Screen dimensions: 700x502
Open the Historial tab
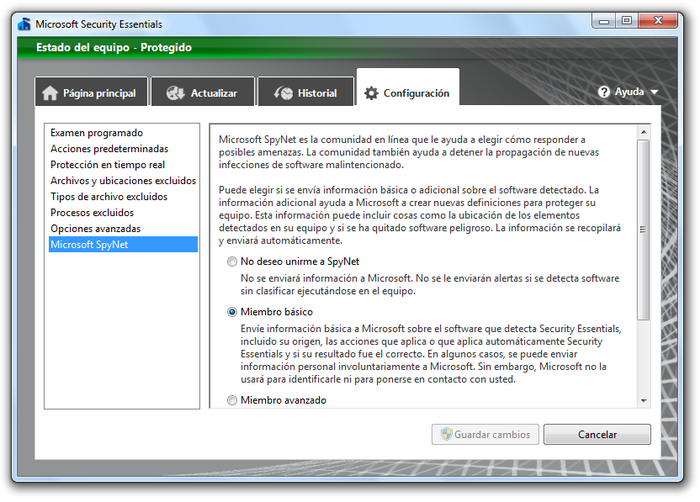[x=306, y=92]
